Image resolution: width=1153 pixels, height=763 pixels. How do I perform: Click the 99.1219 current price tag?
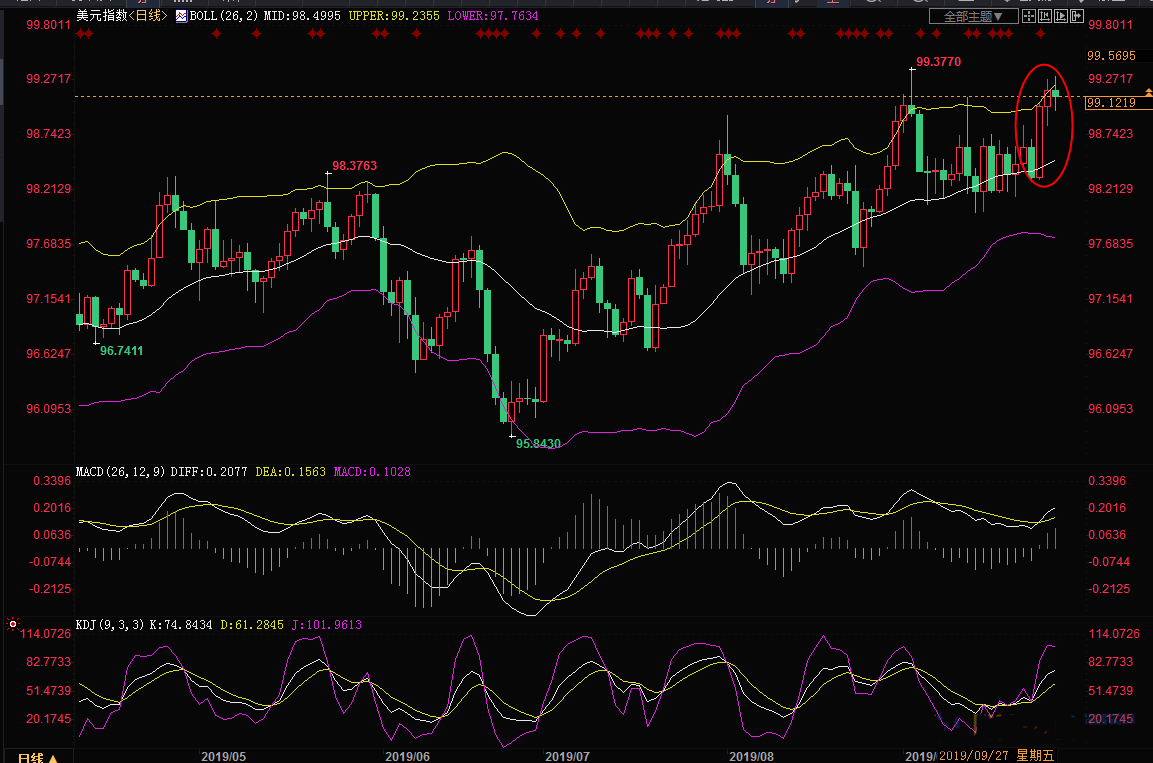[1111, 102]
